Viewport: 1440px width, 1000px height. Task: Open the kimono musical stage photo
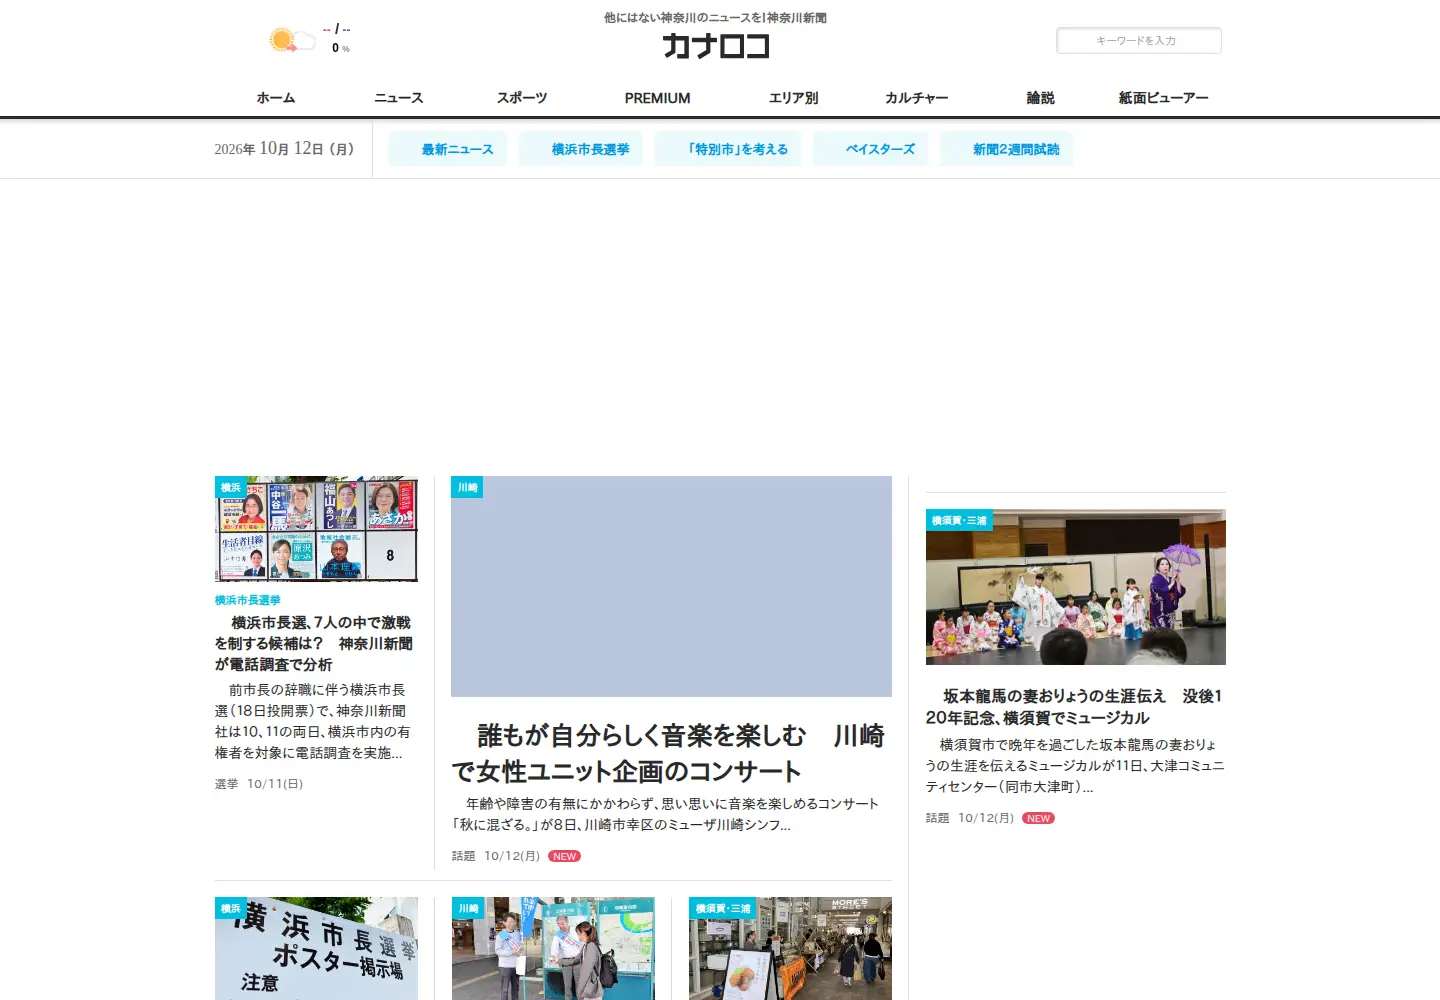[x=1076, y=587]
